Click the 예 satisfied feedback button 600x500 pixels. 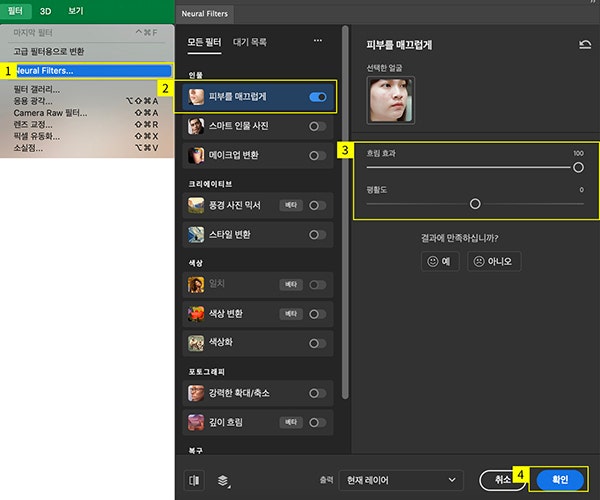click(440, 261)
